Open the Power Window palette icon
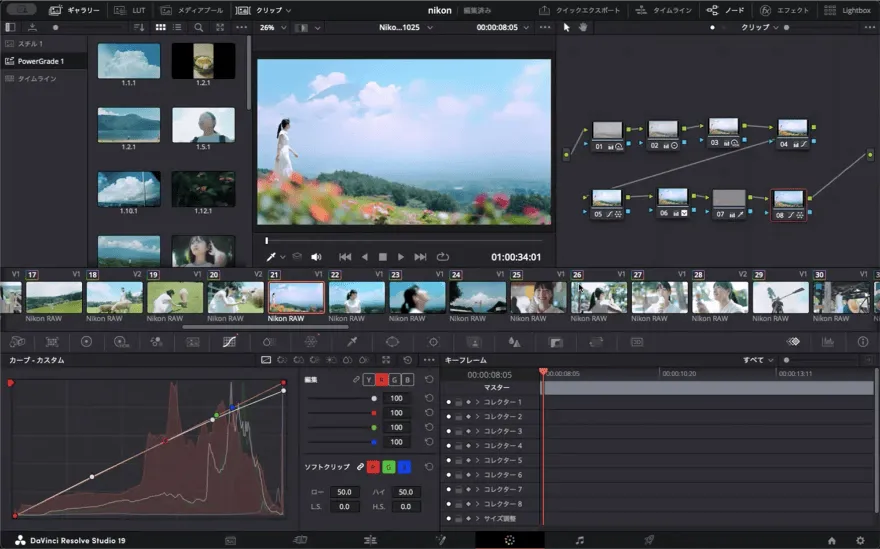The image size is (880, 549). (x=392, y=341)
